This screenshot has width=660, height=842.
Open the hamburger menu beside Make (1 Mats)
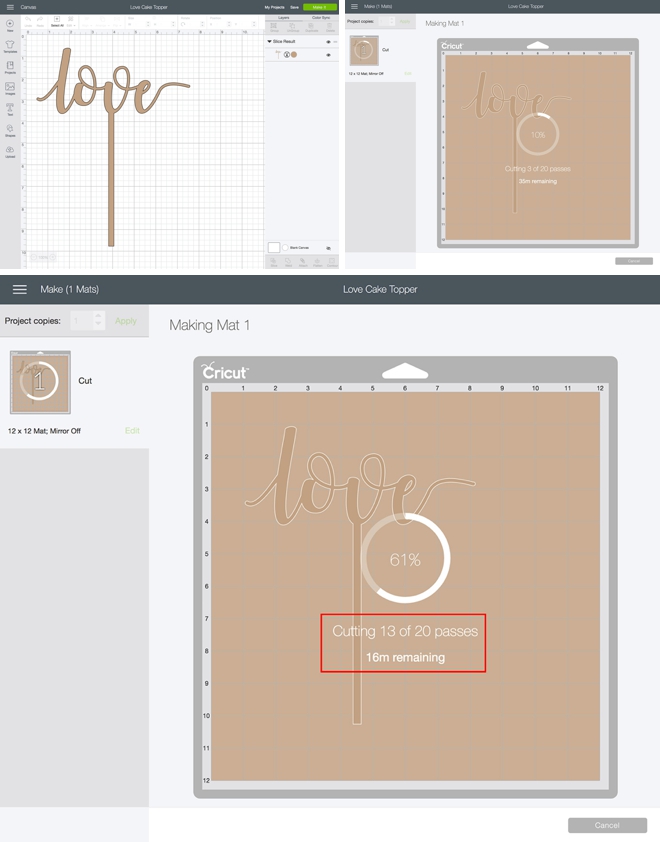(x=19, y=289)
